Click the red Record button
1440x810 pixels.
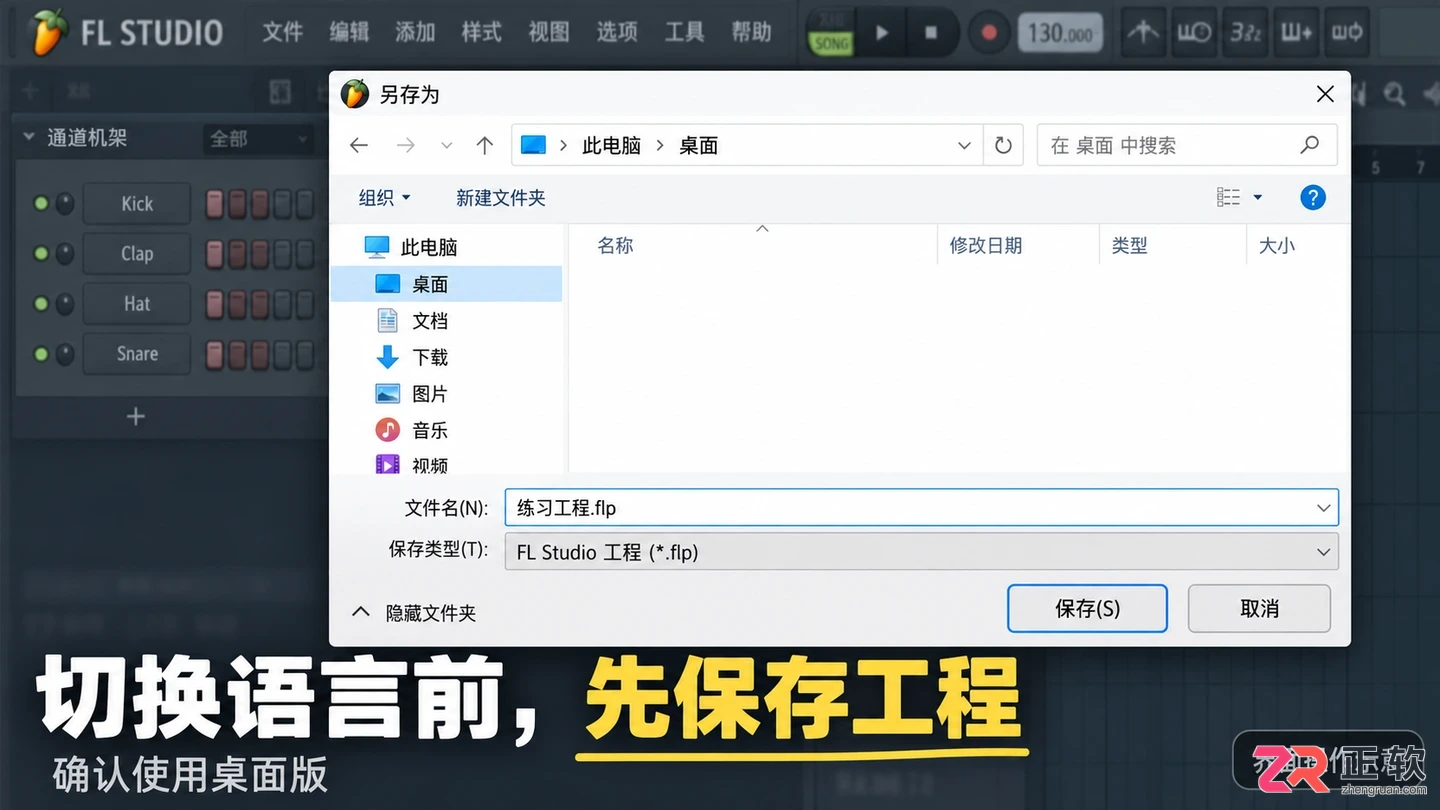pos(989,33)
